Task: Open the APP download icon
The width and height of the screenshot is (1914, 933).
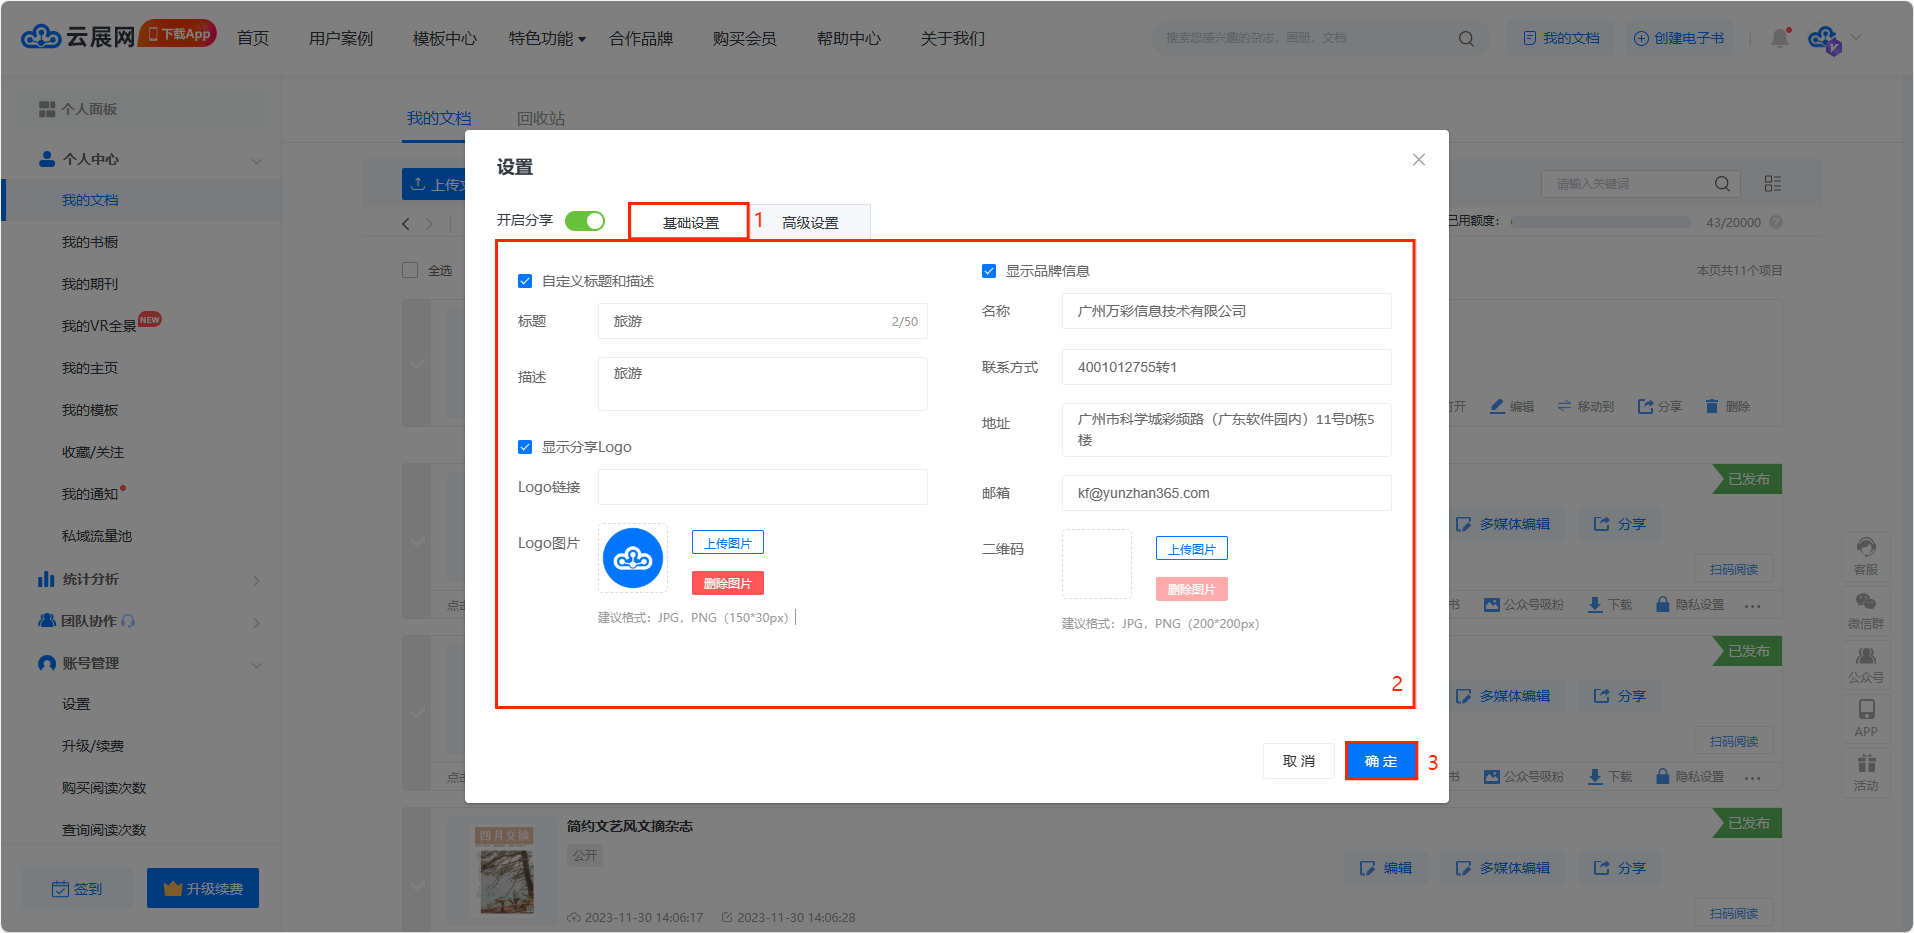Action: pyautogui.click(x=1866, y=717)
